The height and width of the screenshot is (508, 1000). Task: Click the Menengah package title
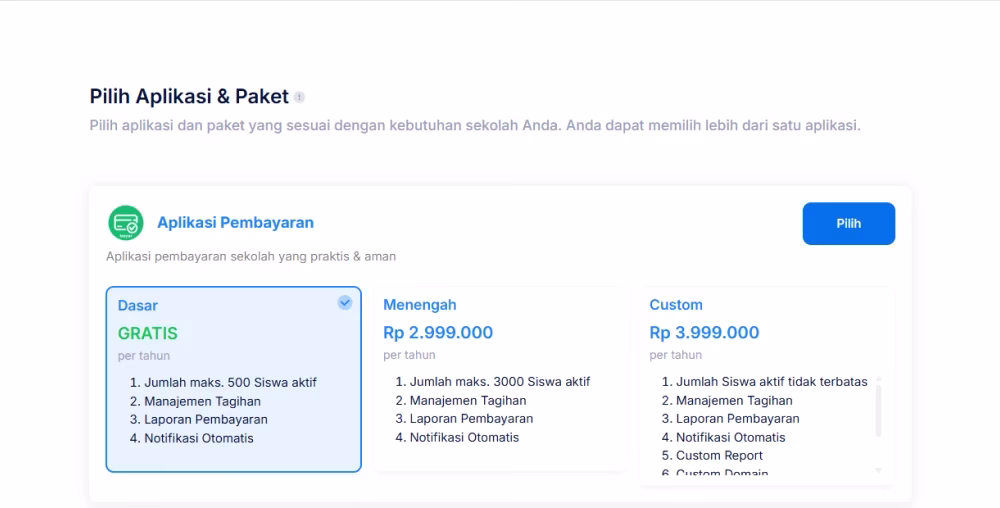(x=420, y=305)
